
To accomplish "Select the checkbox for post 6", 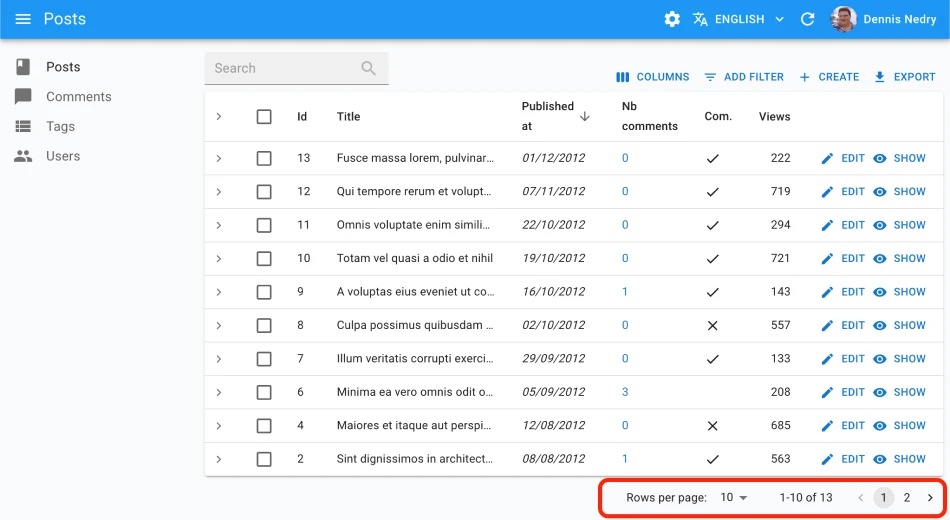I will point(264,392).
